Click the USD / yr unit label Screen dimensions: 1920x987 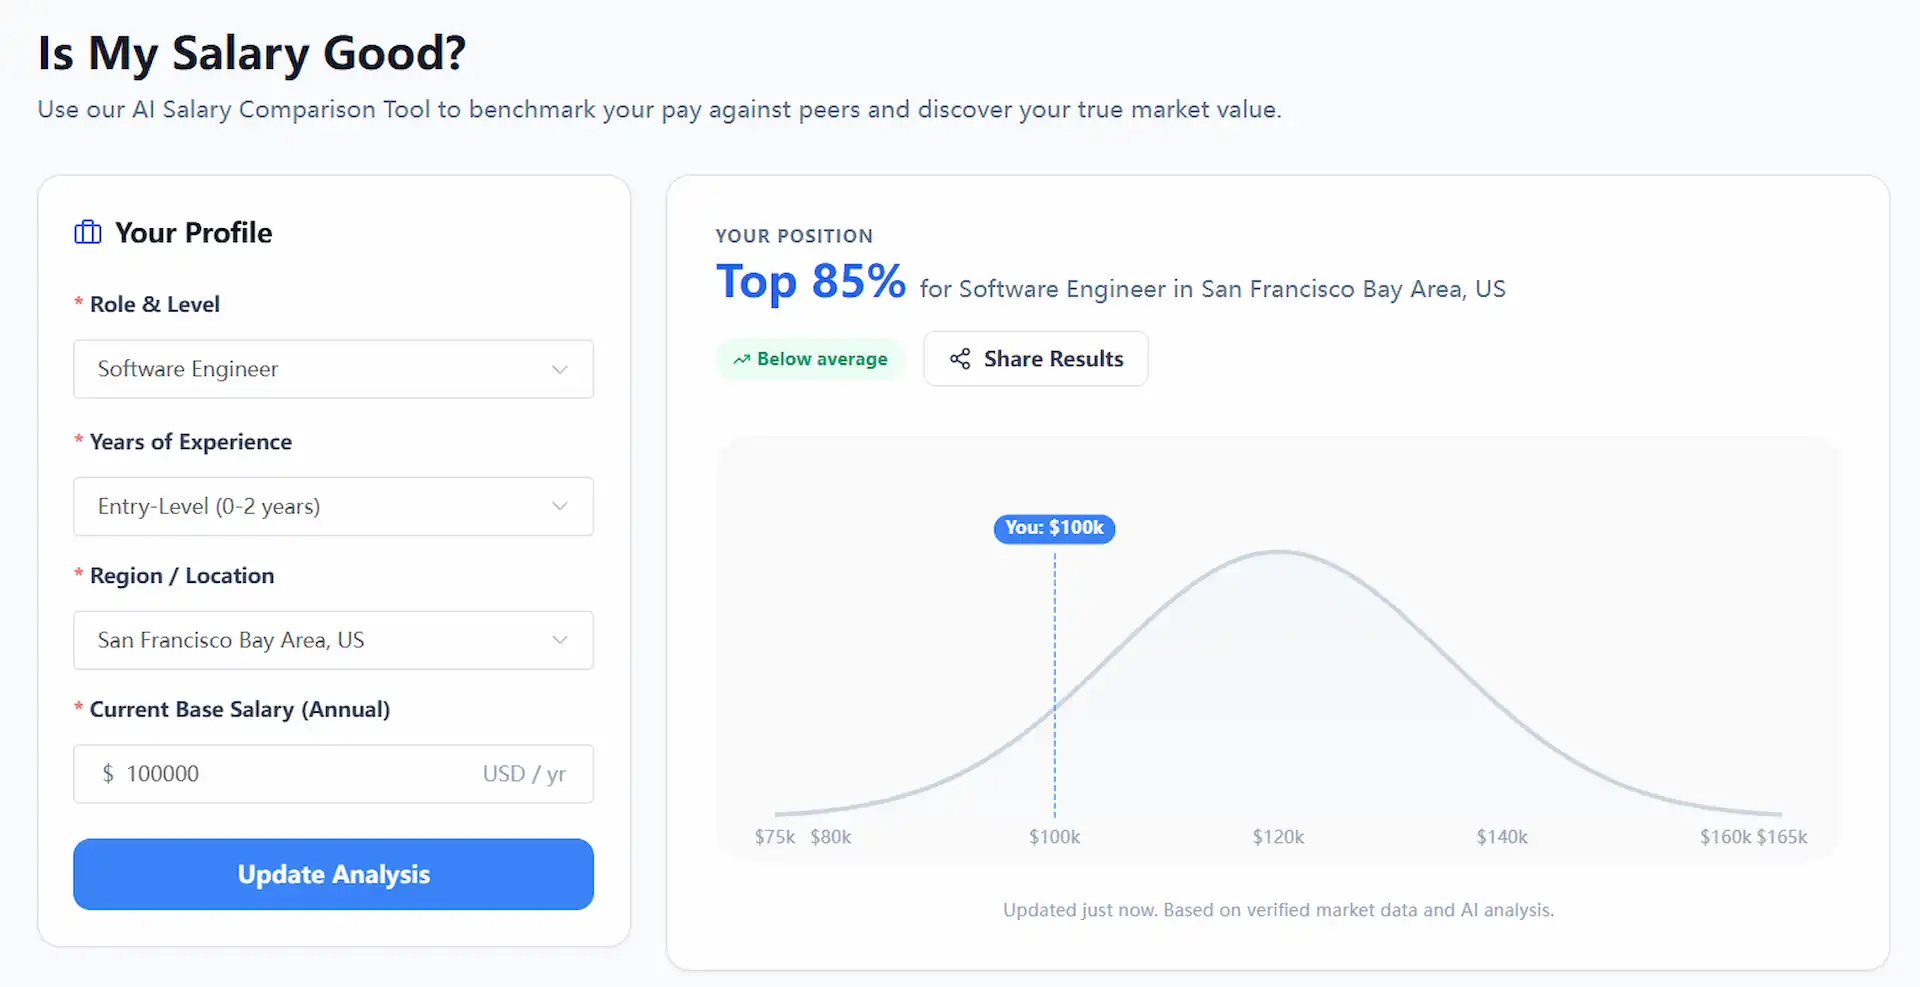524,773
